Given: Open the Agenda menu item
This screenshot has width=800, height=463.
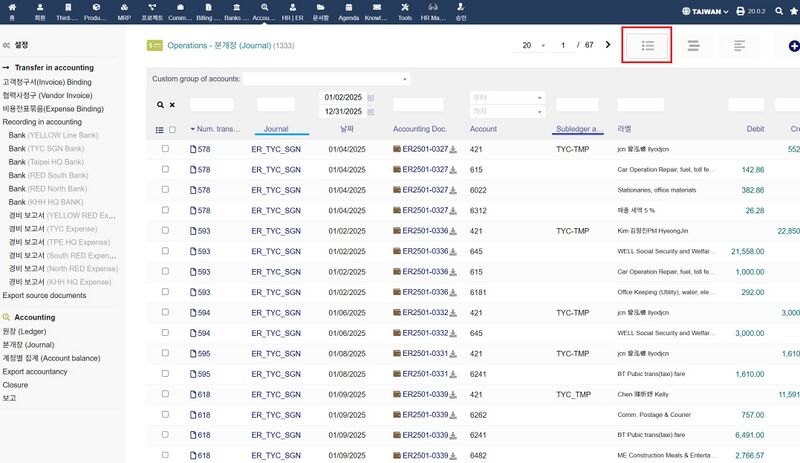Looking at the screenshot, I should click(348, 11).
